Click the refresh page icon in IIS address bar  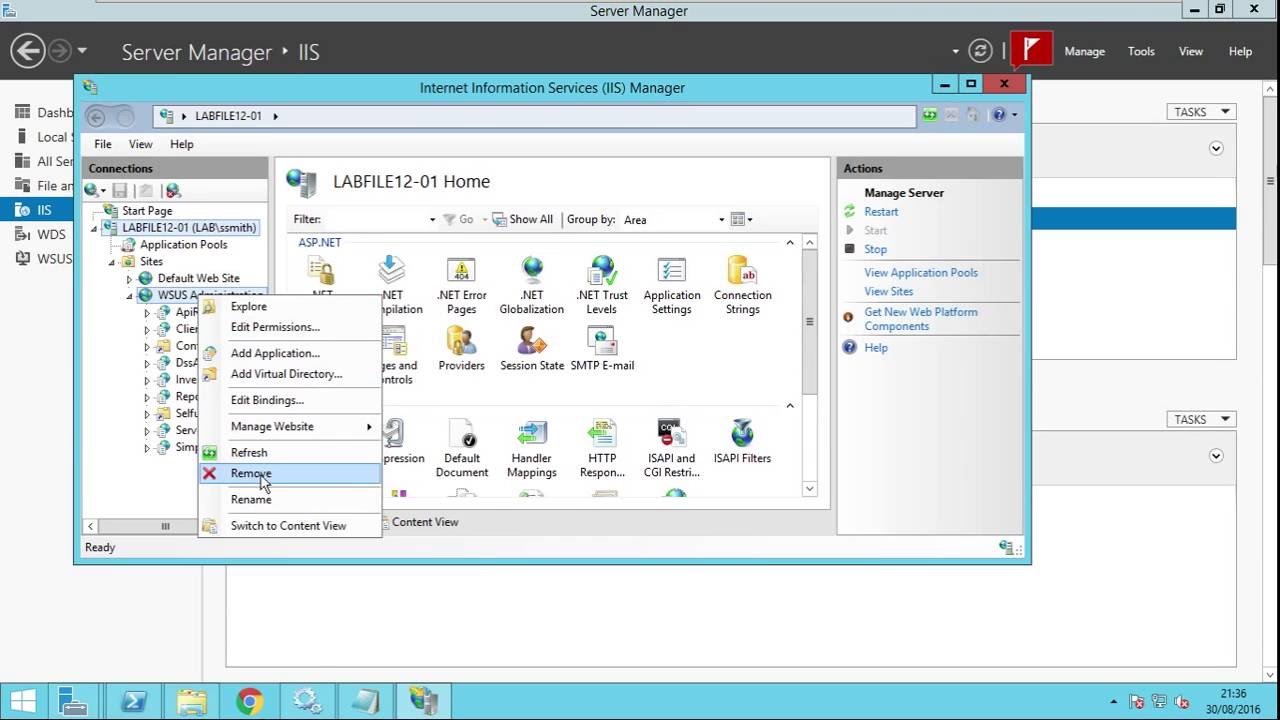930,115
